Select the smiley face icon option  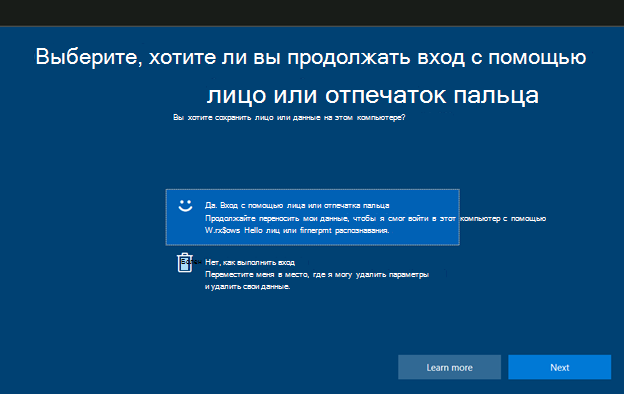185,205
